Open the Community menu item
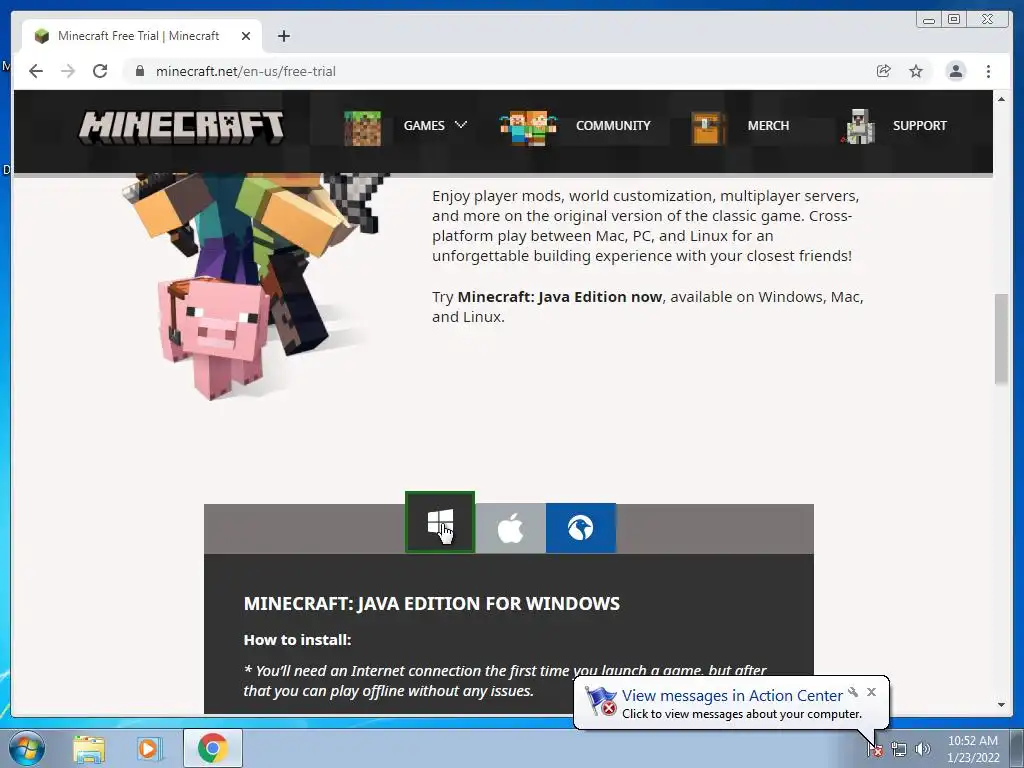The width and height of the screenshot is (1024, 768). pyautogui.click(x=613, y=125)
